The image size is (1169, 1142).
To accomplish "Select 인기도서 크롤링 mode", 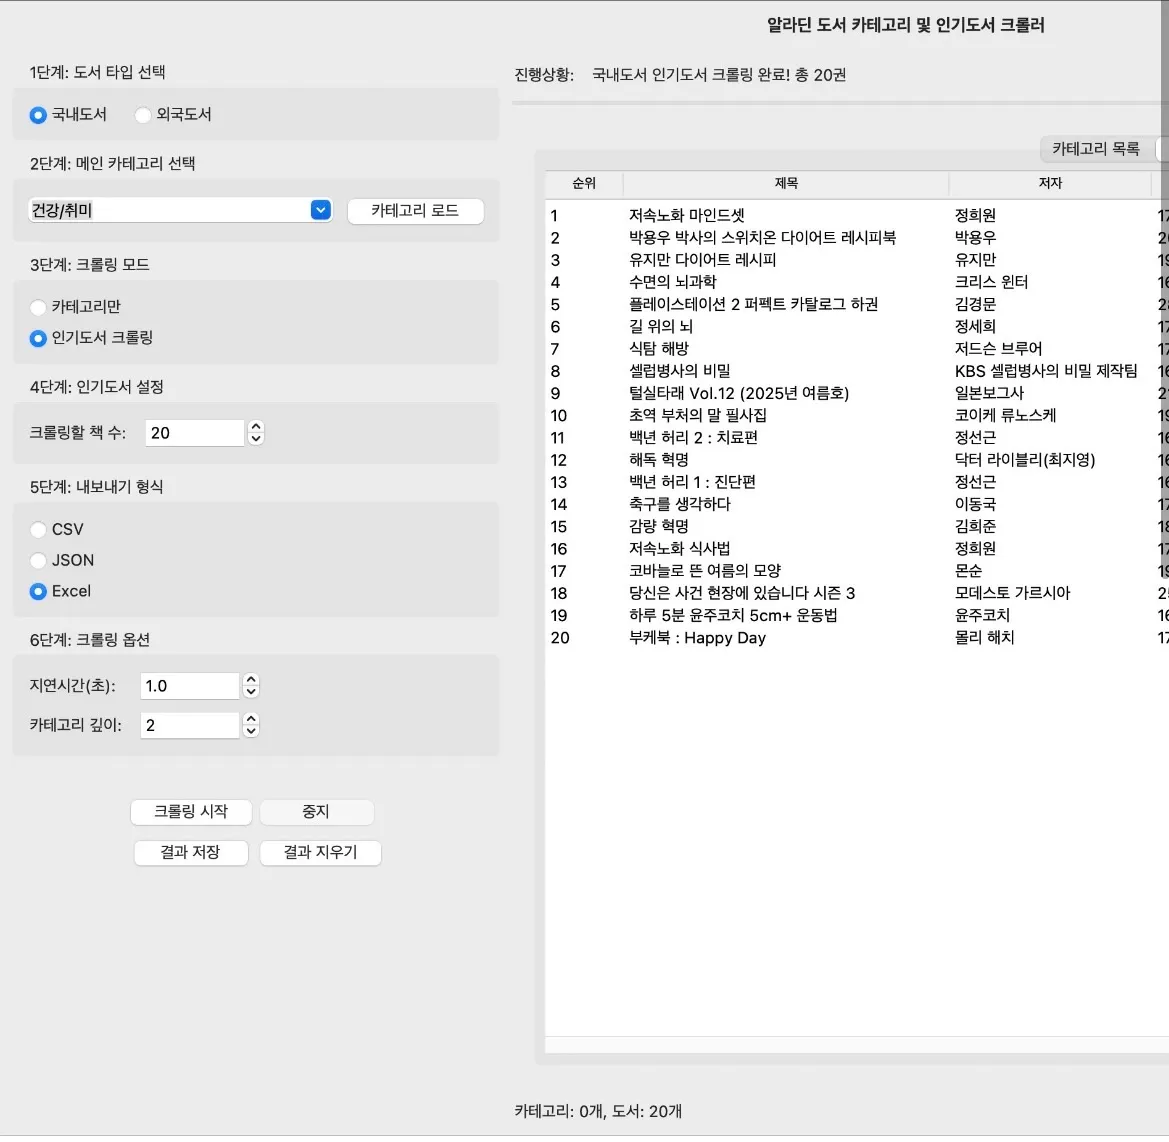I will (38, 338).
